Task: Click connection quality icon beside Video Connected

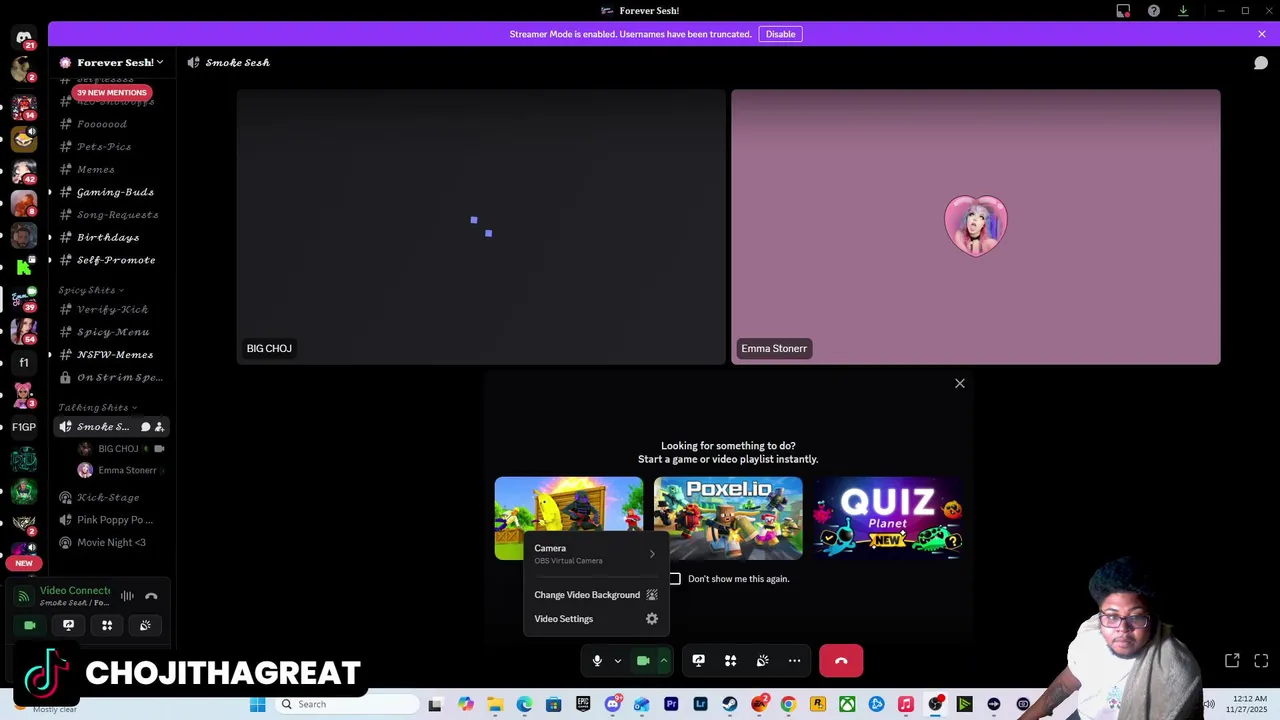Action: (x=24, y=596)
